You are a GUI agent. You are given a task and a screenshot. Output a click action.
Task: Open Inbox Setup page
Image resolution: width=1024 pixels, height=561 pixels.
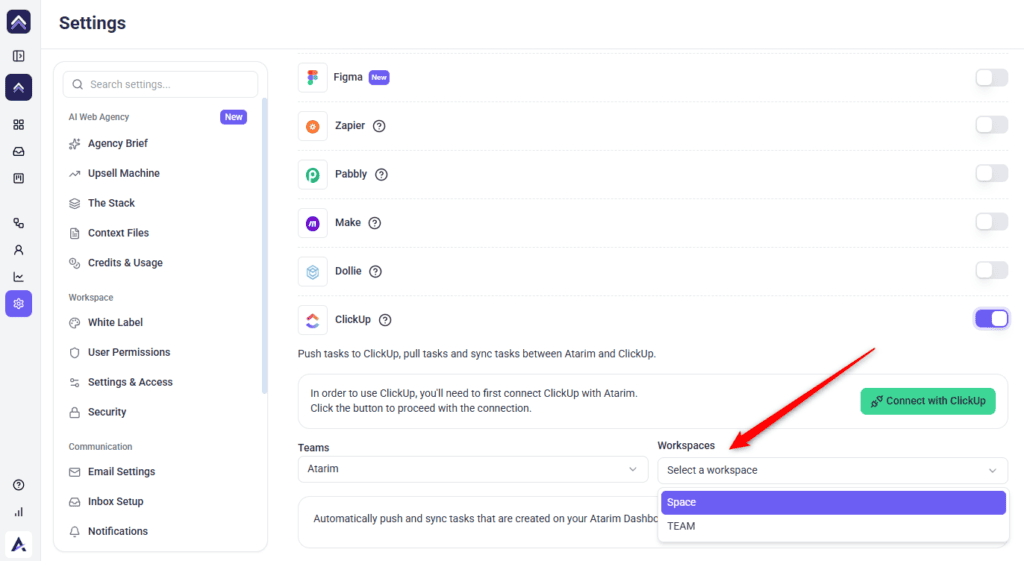coord(116,502)
